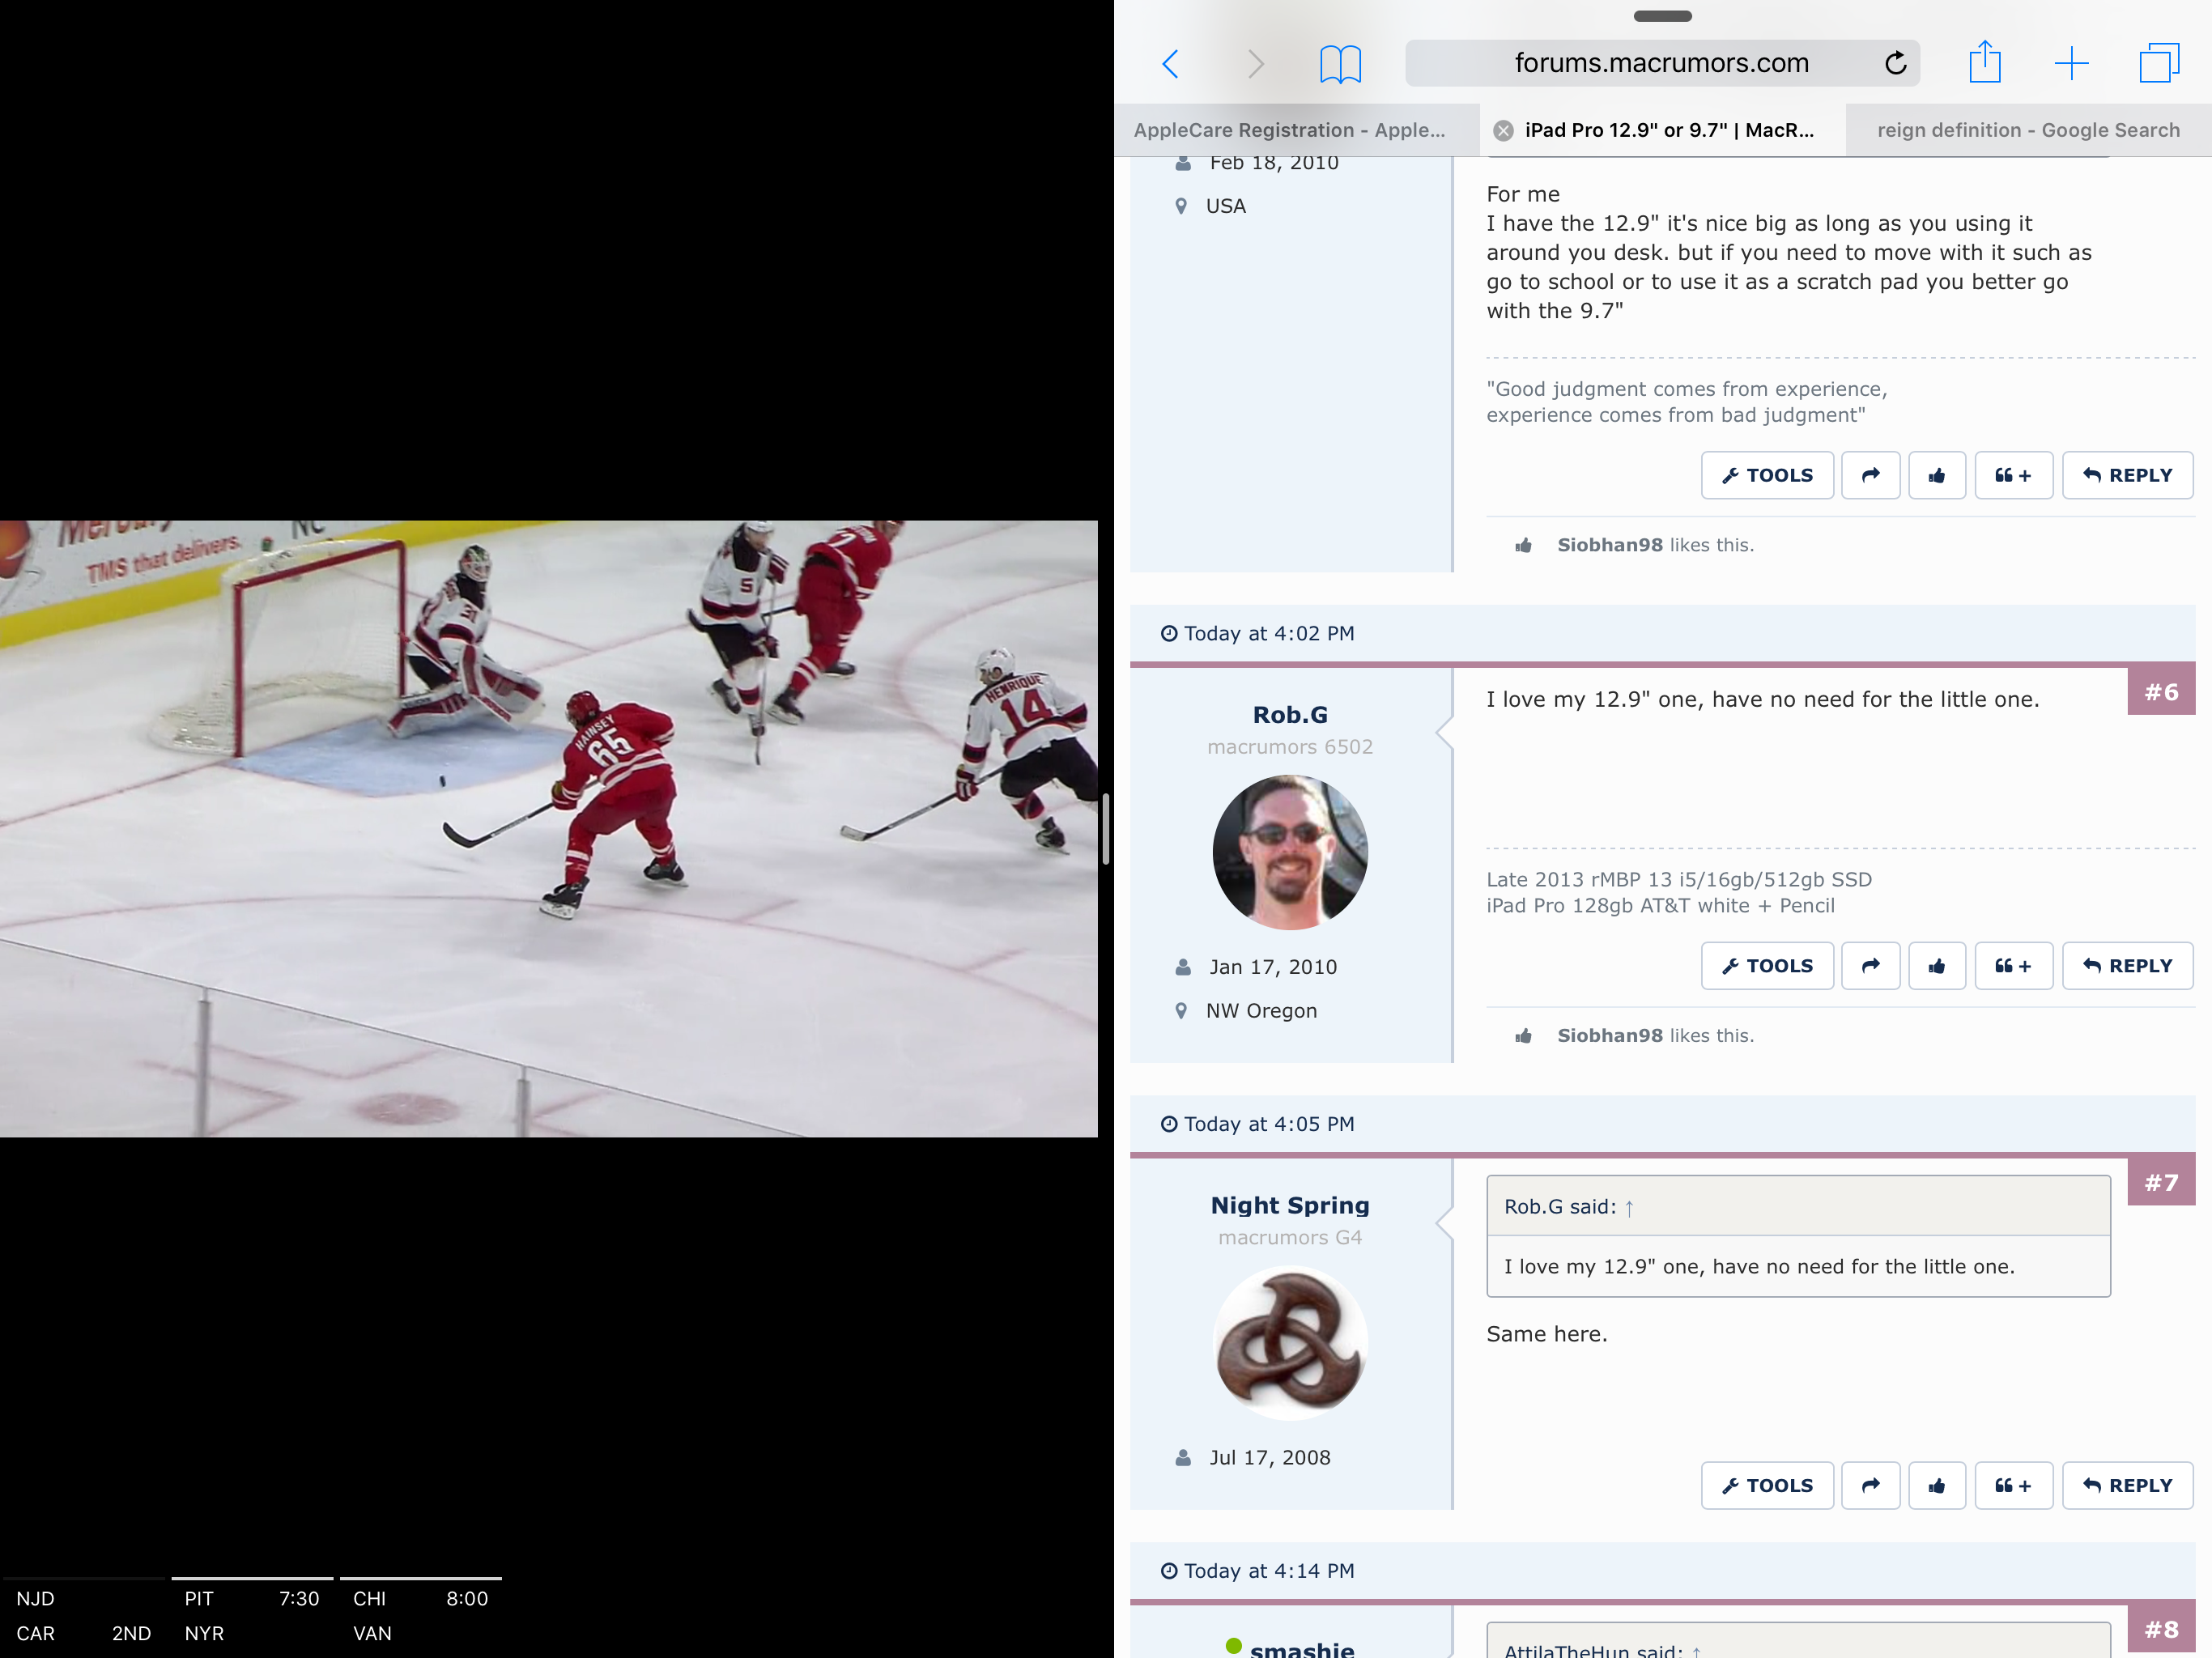Tap the hockey video frame
The image size is (2212, 1658).
click(x=549, y=828)
